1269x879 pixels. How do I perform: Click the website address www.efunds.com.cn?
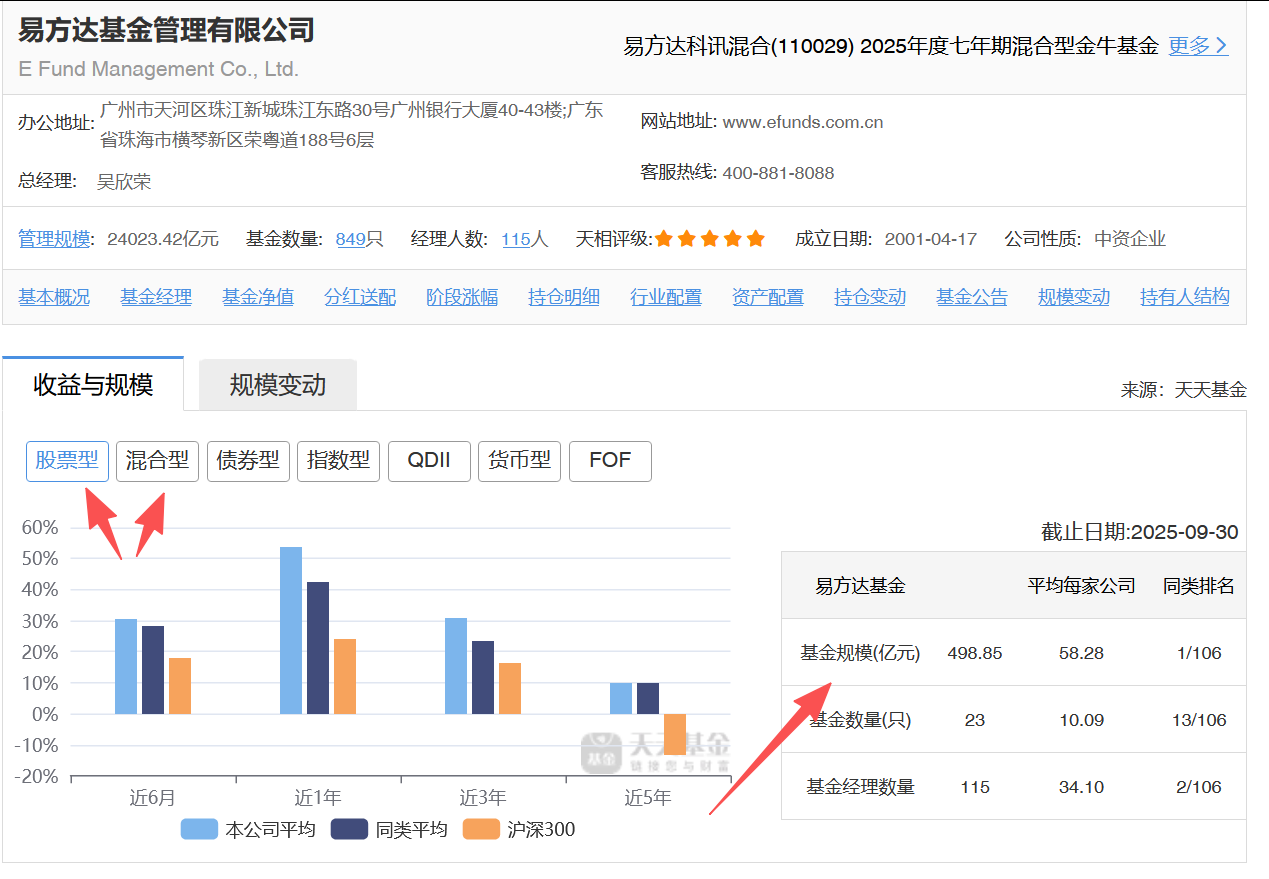click(803, 122)
